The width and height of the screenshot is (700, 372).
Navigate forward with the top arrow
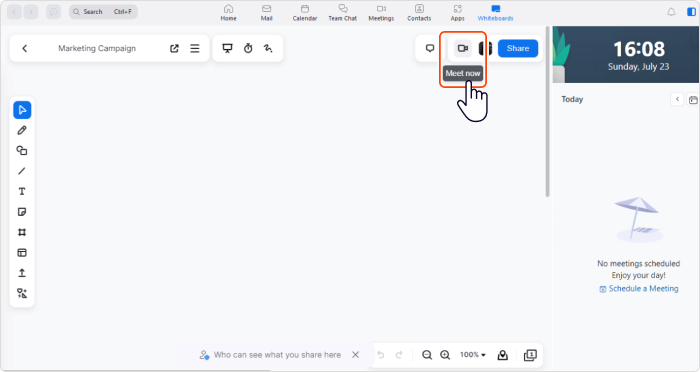[x=31, y=12]
